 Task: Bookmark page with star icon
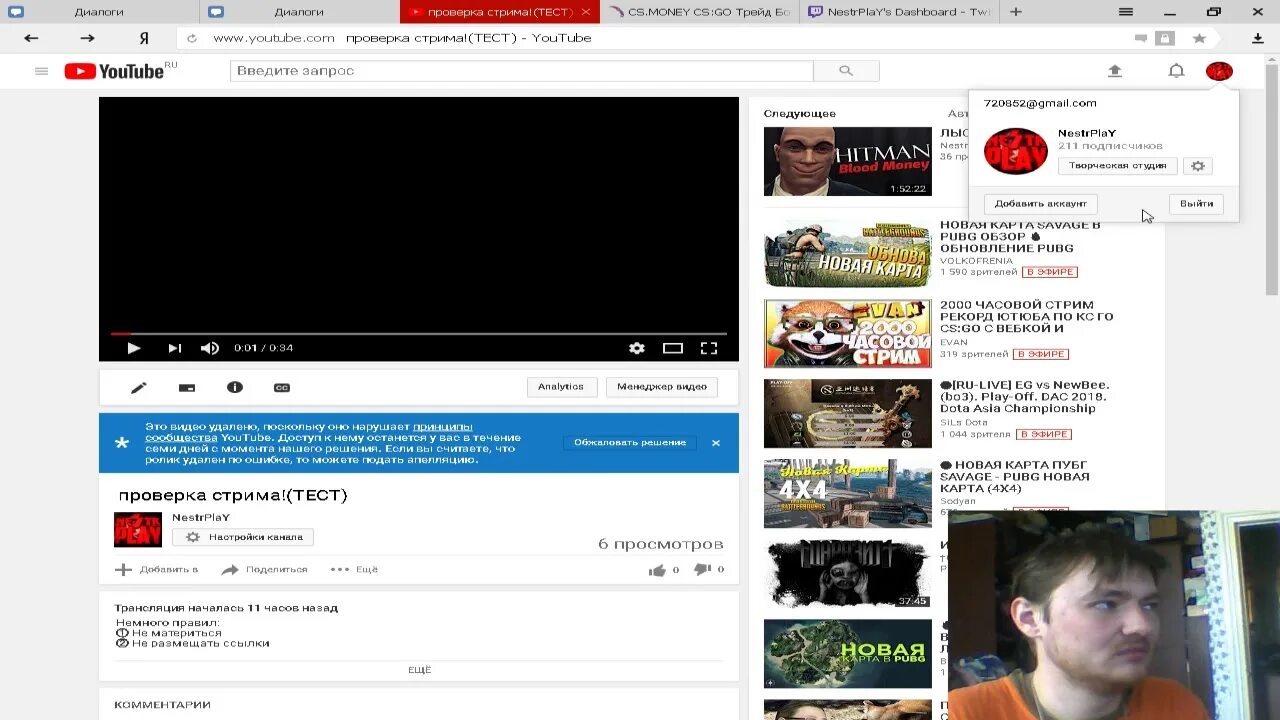point(1199,38)
